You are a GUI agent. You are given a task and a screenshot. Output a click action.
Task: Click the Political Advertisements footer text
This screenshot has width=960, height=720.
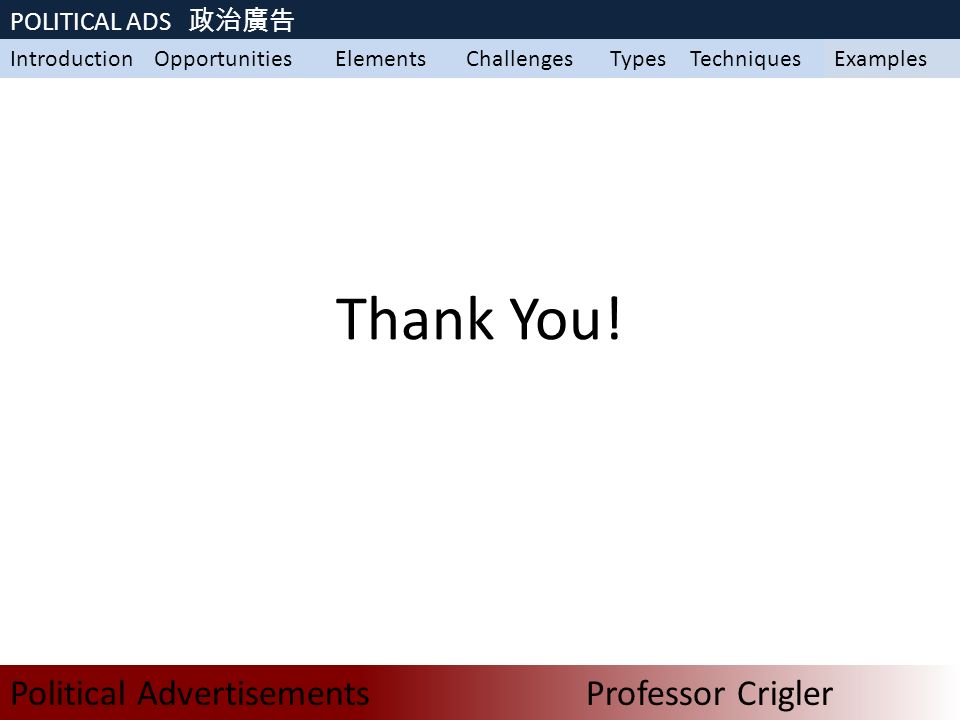click(190, 694)
